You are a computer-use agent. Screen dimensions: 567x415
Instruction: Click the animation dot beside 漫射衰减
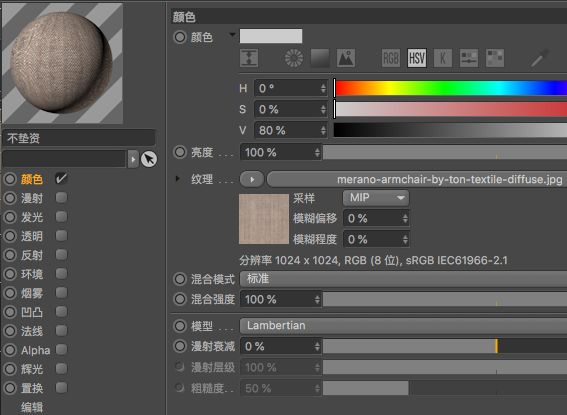click(179, 346)
